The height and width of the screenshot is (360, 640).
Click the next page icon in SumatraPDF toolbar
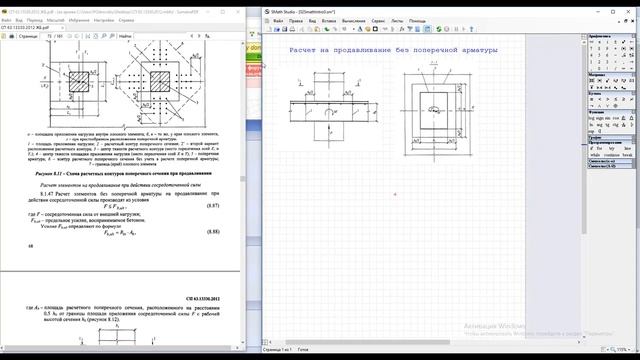(77, 36)
